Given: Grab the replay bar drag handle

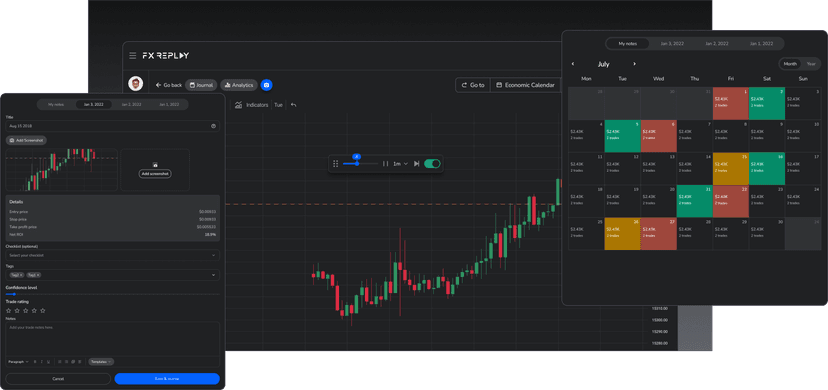Looking at the screenshot, I should point(335,164).
